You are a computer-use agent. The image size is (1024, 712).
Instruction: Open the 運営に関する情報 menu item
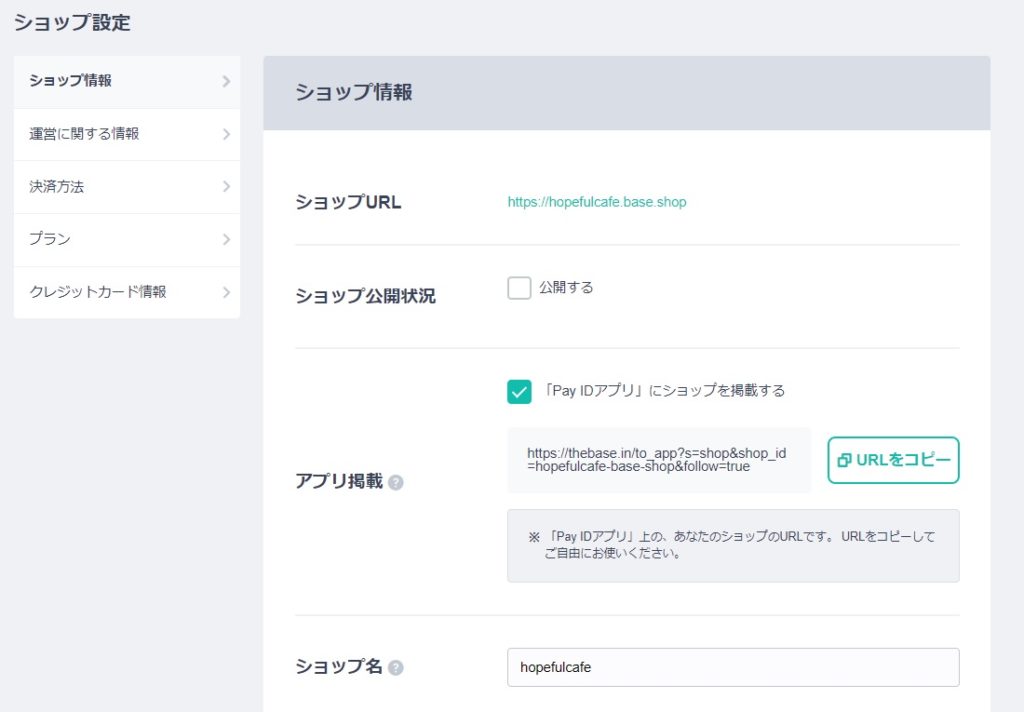(x=84, y=134)
